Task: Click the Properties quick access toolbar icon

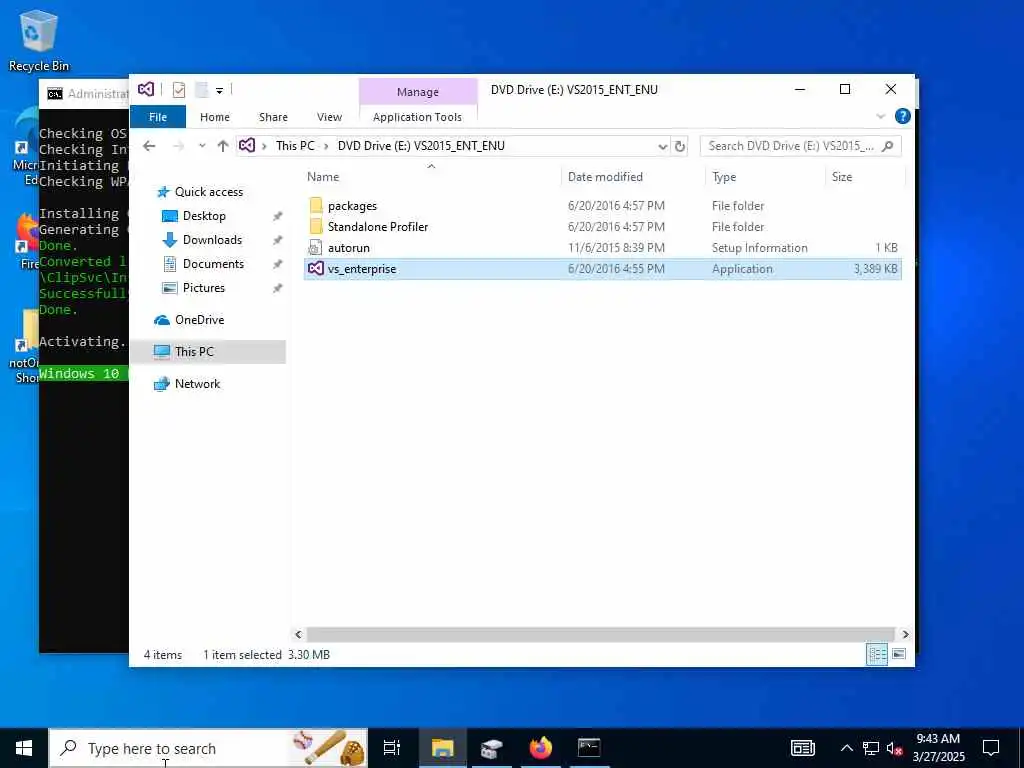Action: pos(179,90)
